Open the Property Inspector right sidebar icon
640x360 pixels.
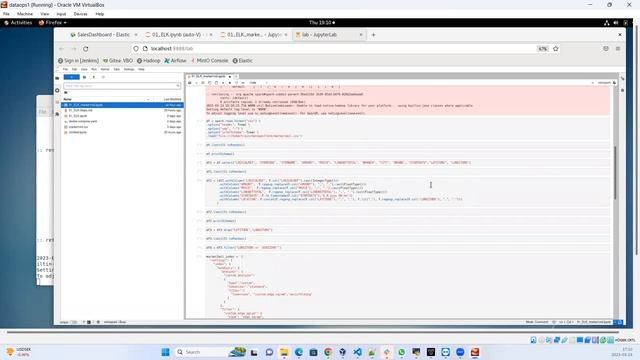[x=622, y=78]
